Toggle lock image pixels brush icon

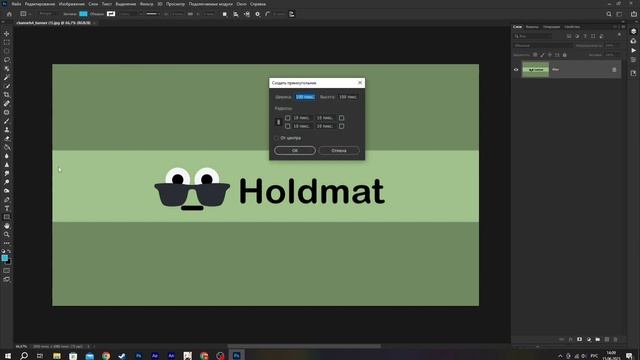(x=542, y=55)
